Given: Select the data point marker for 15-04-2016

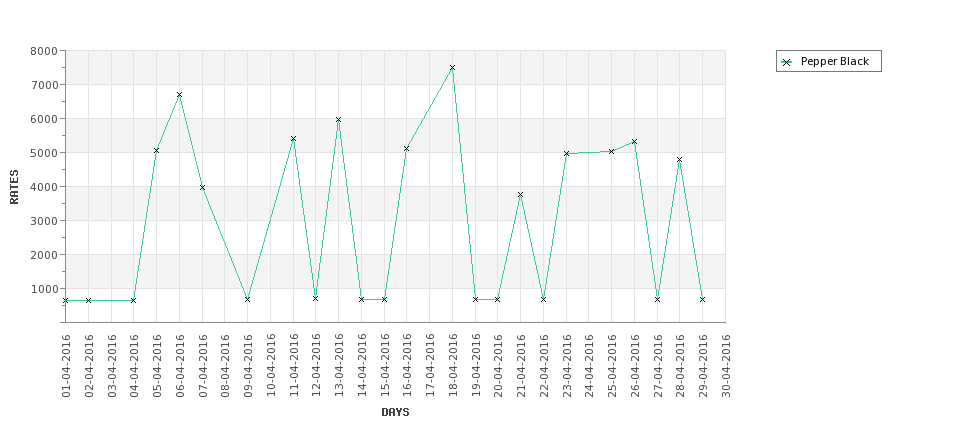Looking at the screenshot, I should coord(384,299).
